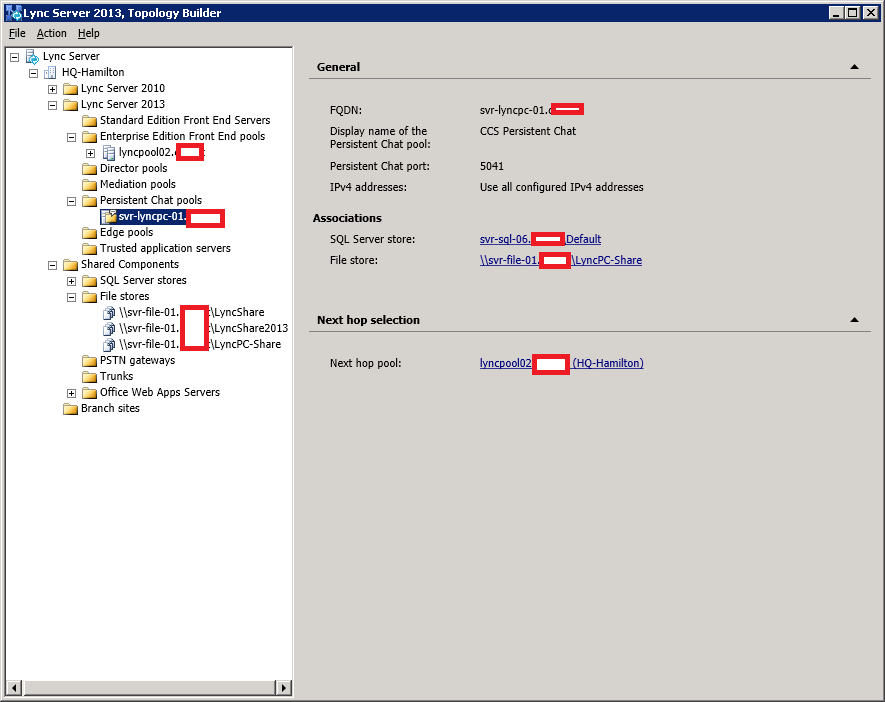Click the lyncpool02 pool server icon
This screenshot has height=702, width=885.
(109, 153)
